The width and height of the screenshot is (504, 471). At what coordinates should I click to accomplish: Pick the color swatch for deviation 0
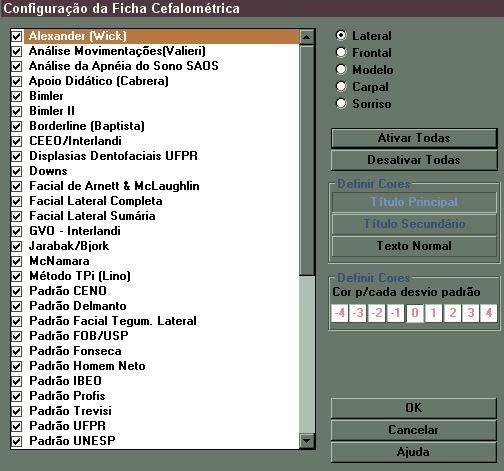point(415,313)
